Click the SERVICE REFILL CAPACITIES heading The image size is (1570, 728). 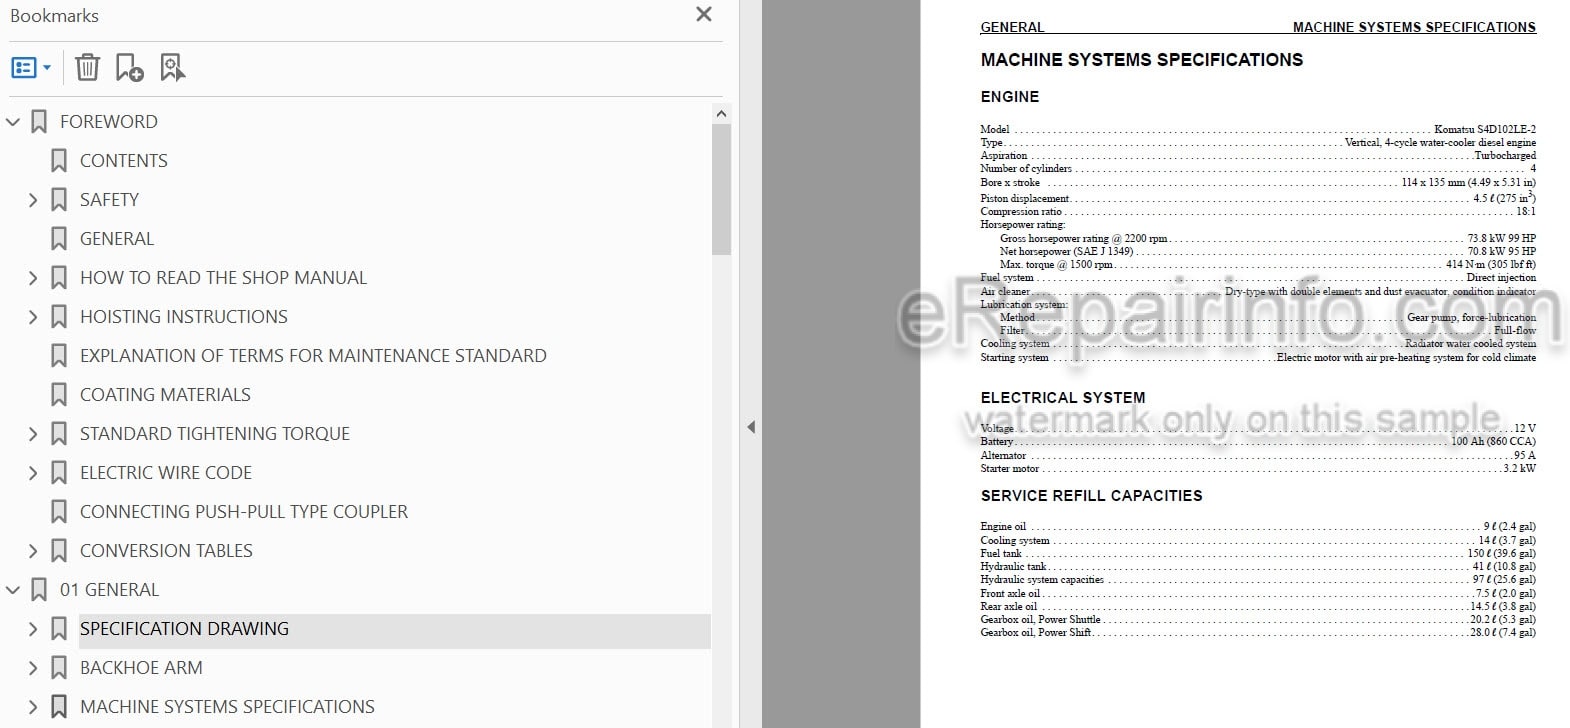coord(1091,496)
